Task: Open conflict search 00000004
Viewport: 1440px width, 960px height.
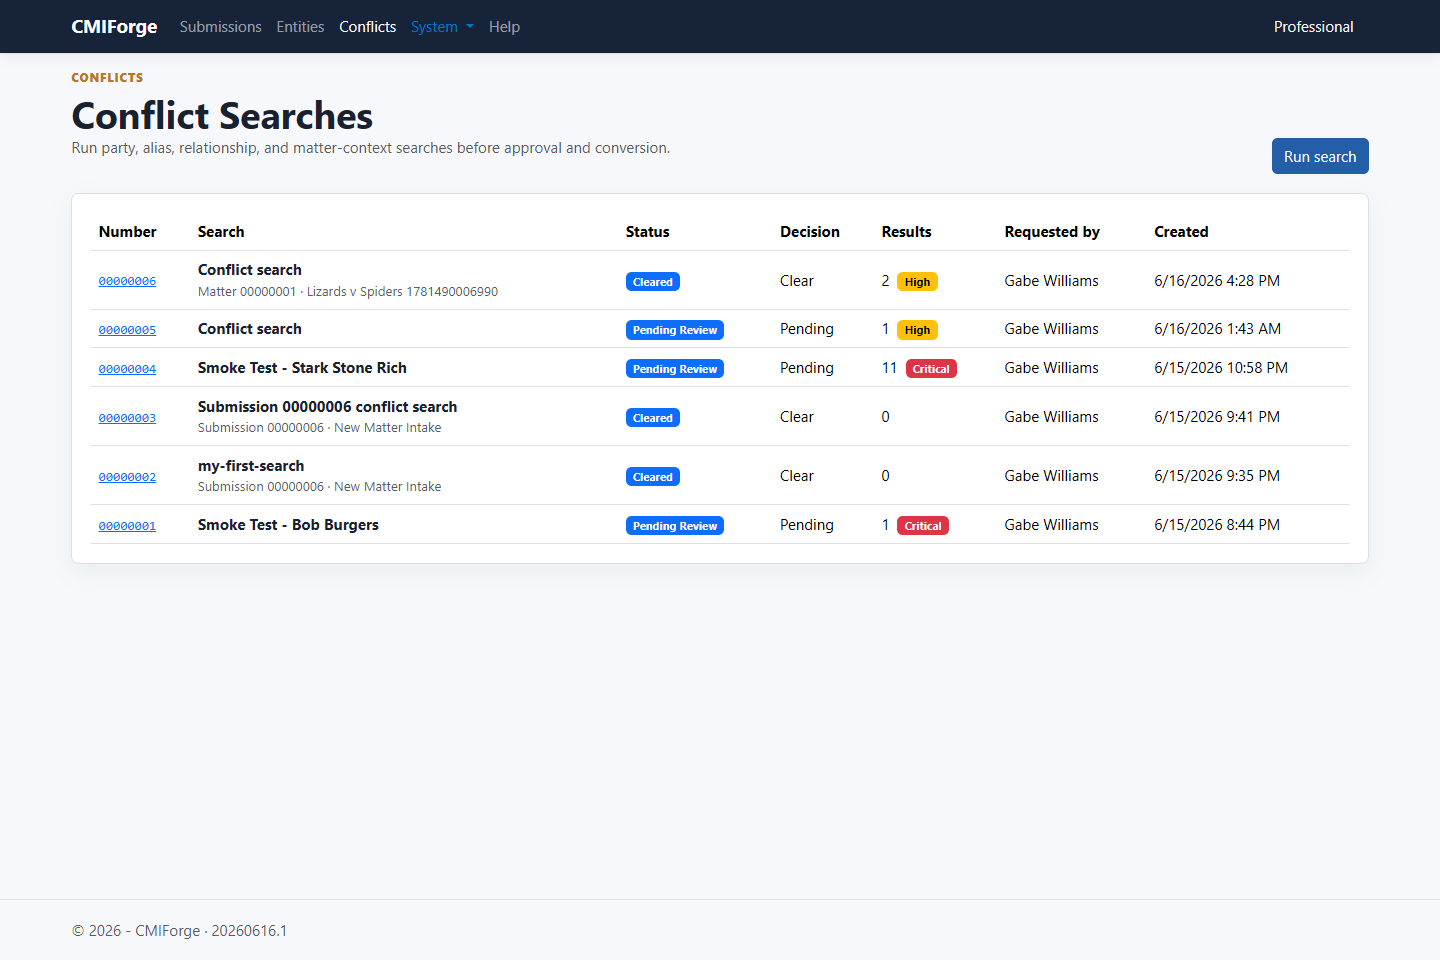Action: [127, 369]
